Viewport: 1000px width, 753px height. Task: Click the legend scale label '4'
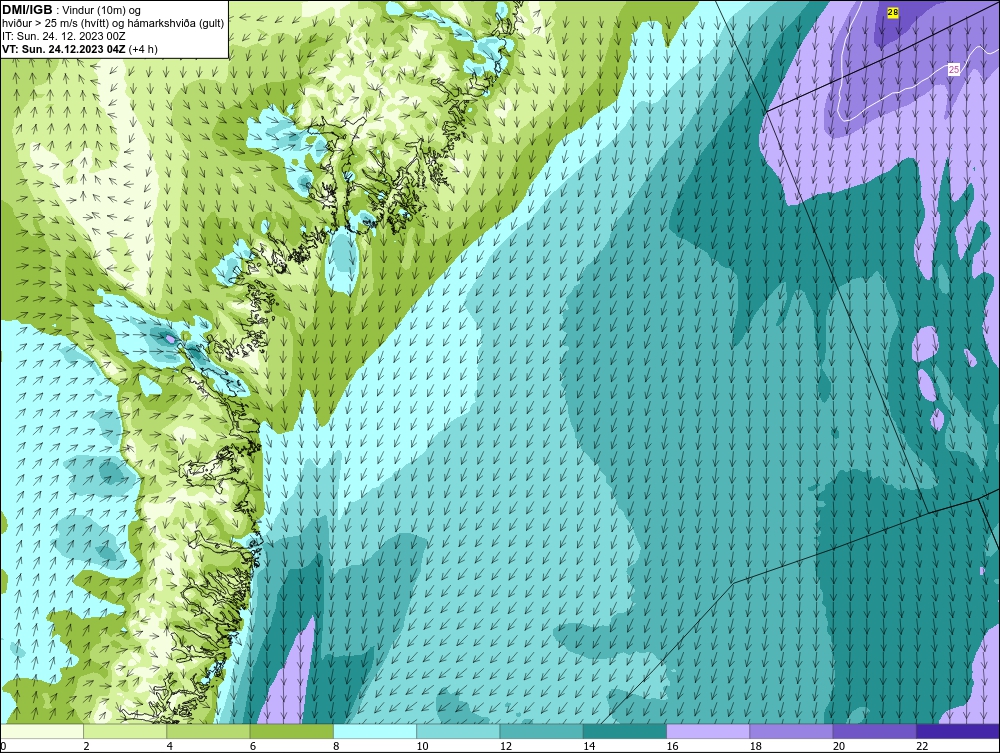pyautogui.click(x=170, y=747)
